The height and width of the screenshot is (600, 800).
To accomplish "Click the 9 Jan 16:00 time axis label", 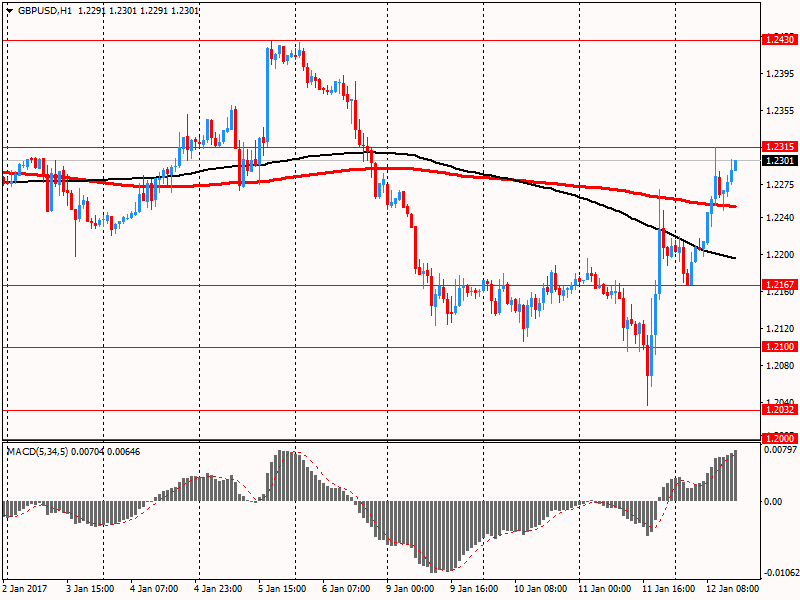I will (474, 589).
